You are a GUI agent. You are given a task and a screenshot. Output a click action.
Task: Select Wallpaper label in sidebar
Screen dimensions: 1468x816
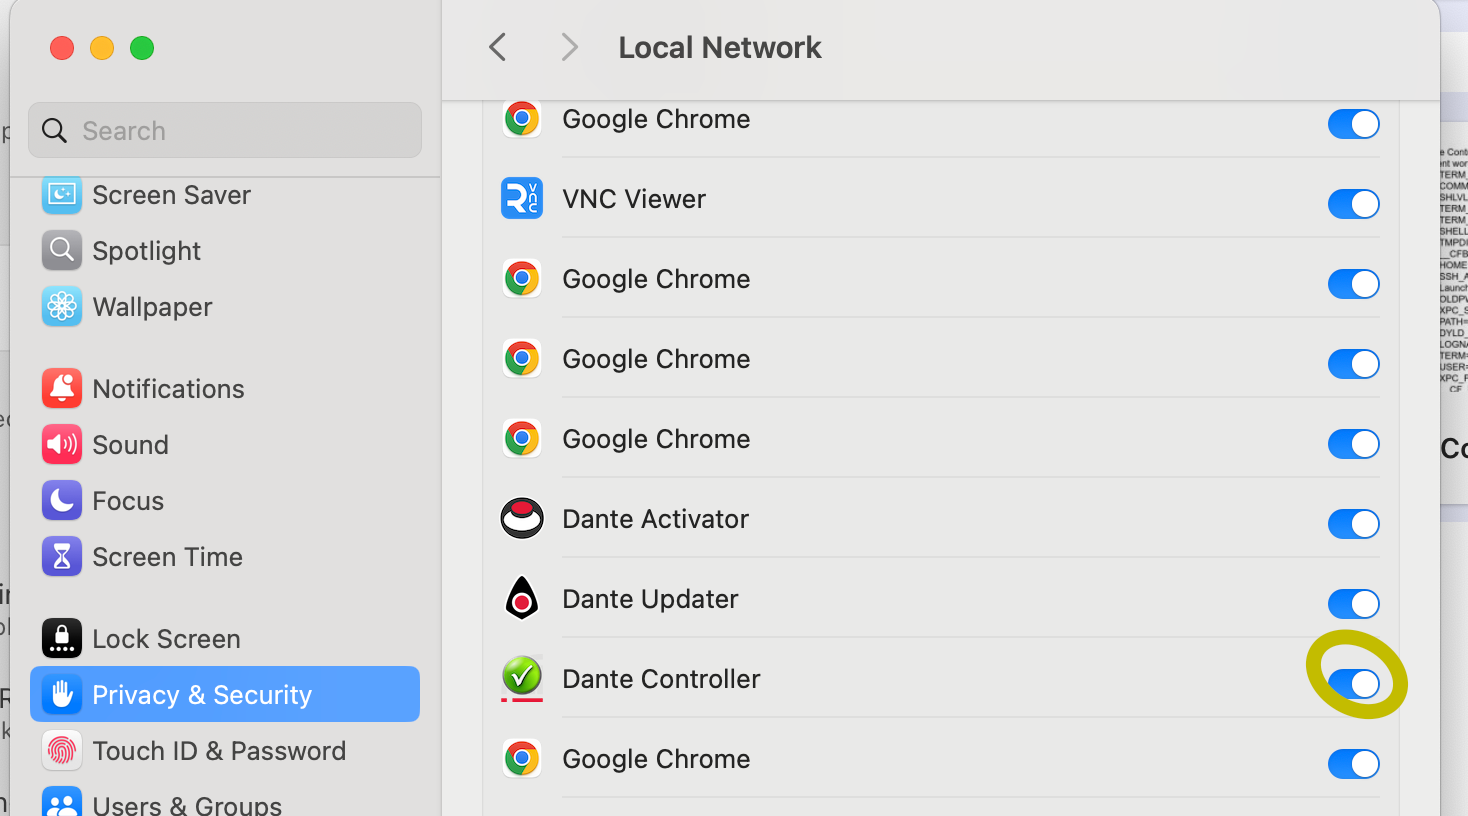(152, 307)
